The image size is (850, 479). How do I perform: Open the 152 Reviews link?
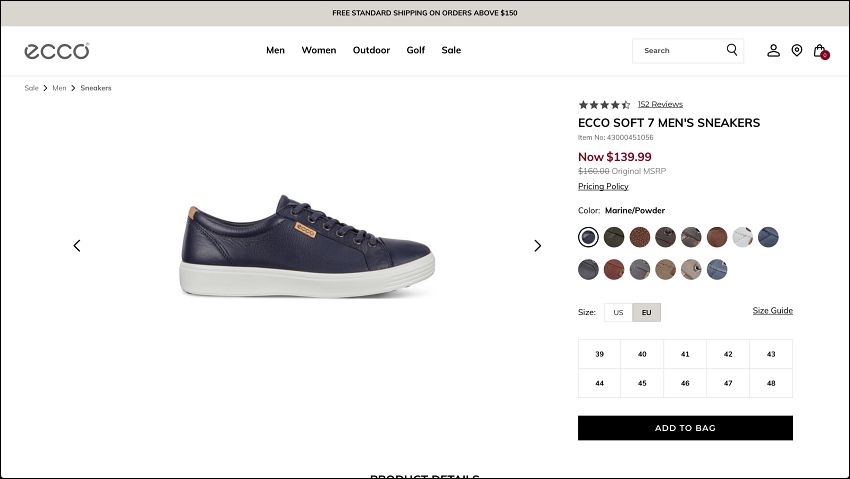point(660,104)
